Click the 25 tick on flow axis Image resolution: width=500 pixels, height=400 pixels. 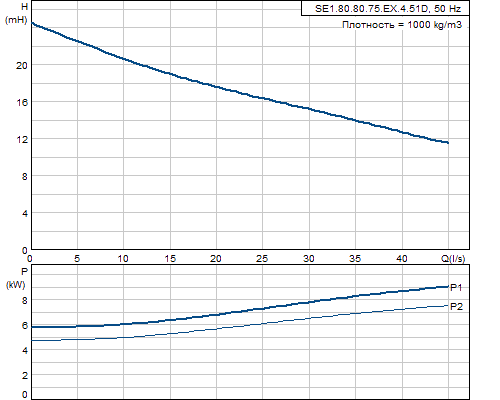(262, 258)
